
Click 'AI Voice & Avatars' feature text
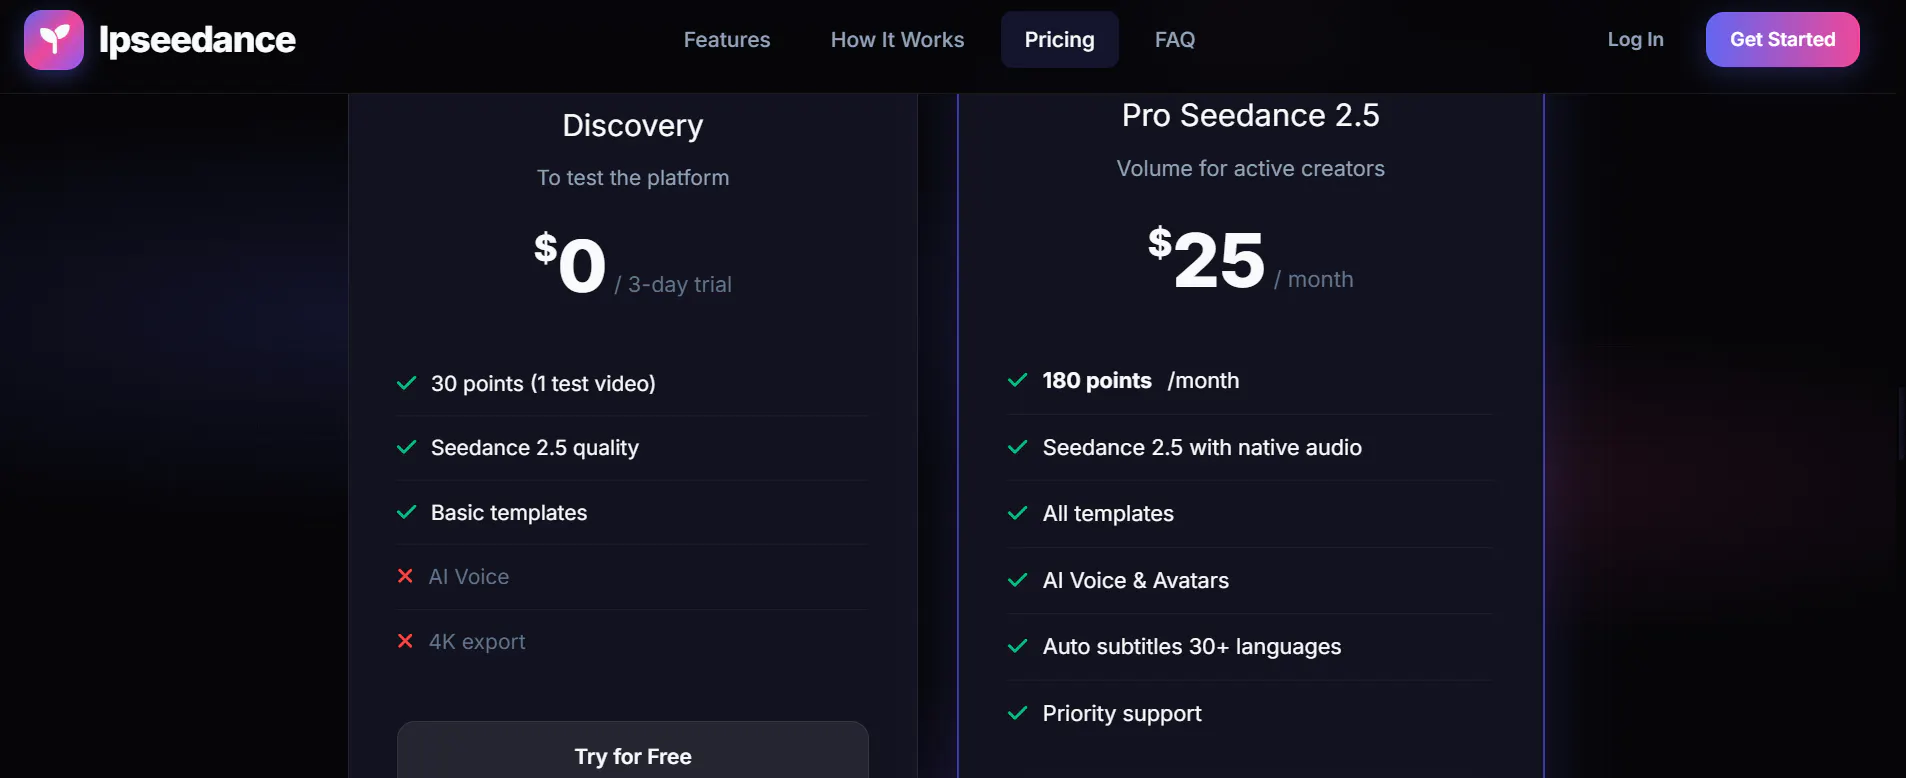point(1136,581)
